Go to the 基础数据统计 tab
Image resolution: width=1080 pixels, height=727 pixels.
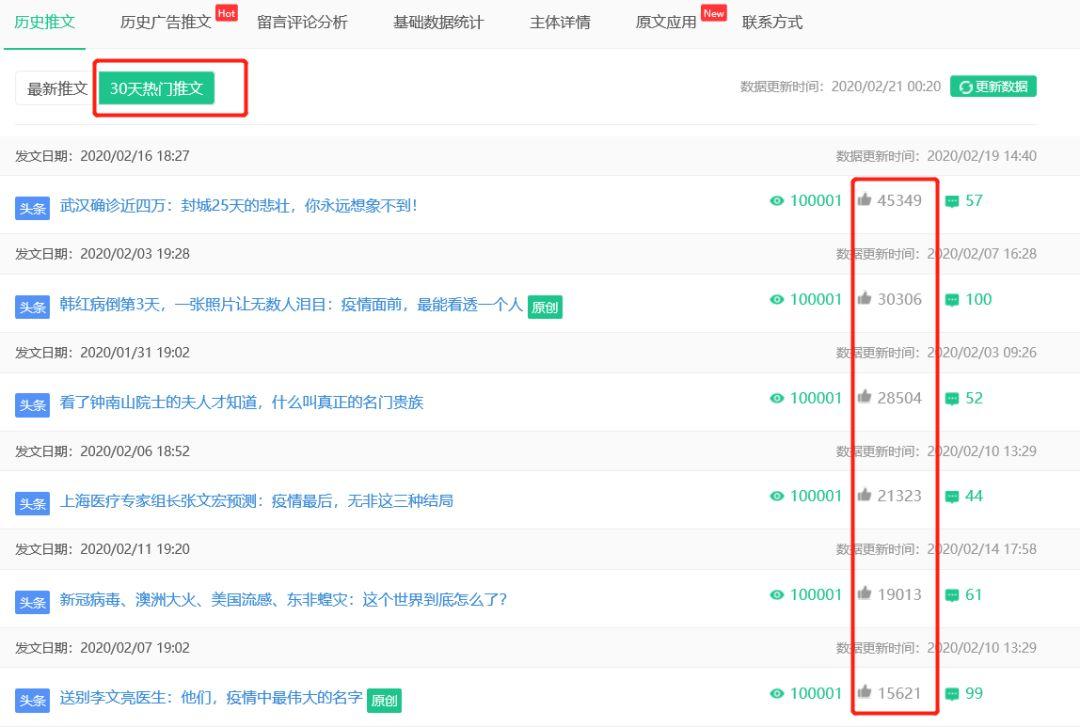tap(438, 22)
